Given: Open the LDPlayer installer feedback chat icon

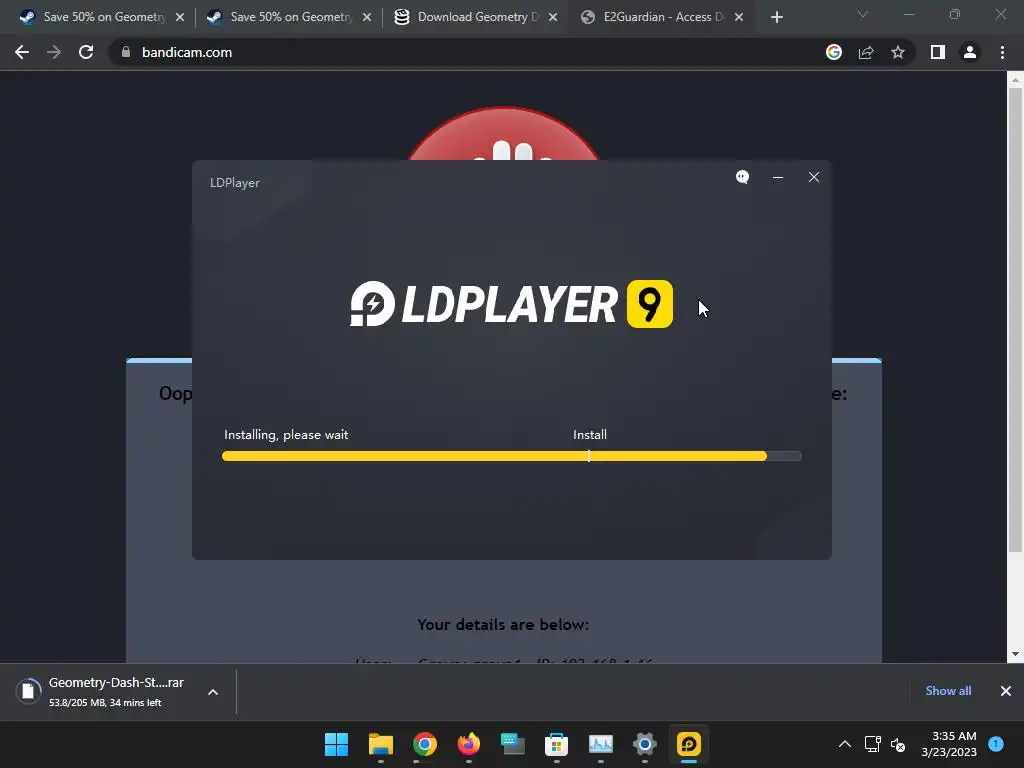Looking at the screenshot, I should point(743,177).
